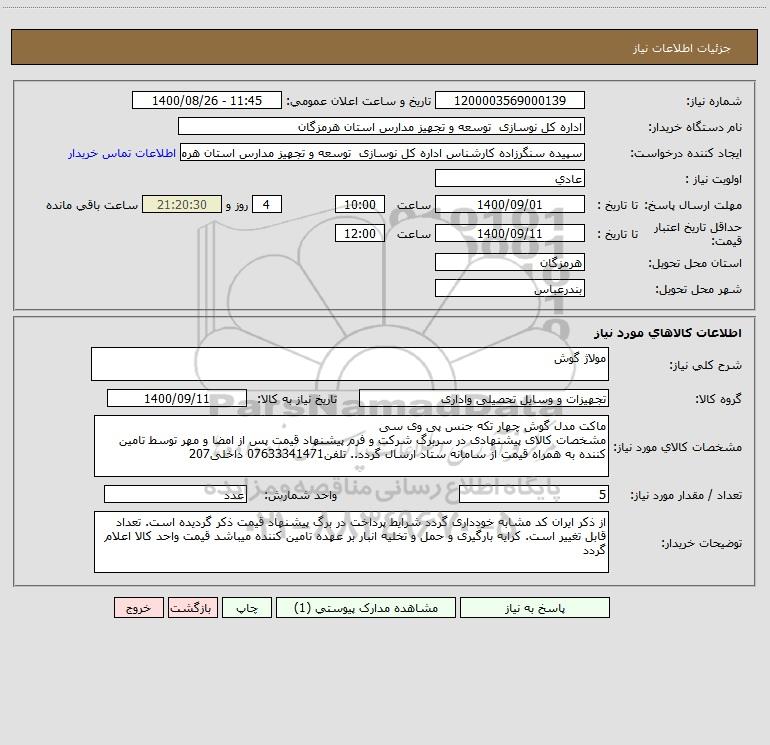Click the شرح کلی نیاز box مولاژ گوش

[350, 364]
